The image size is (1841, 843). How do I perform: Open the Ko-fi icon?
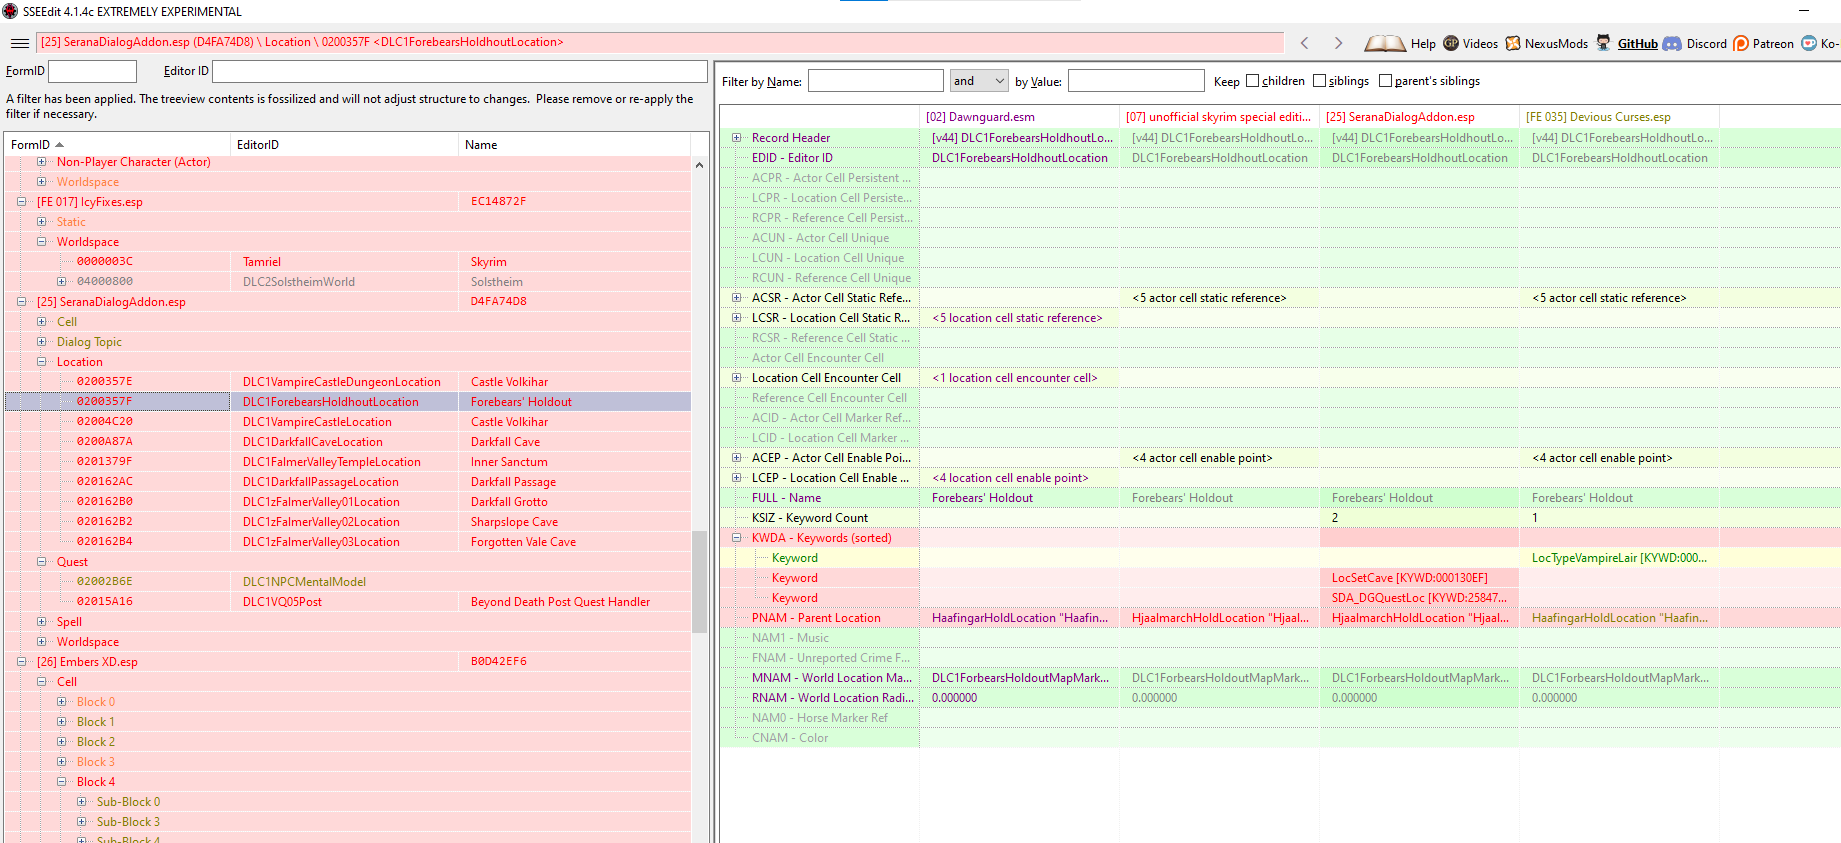click(1809, 43)
